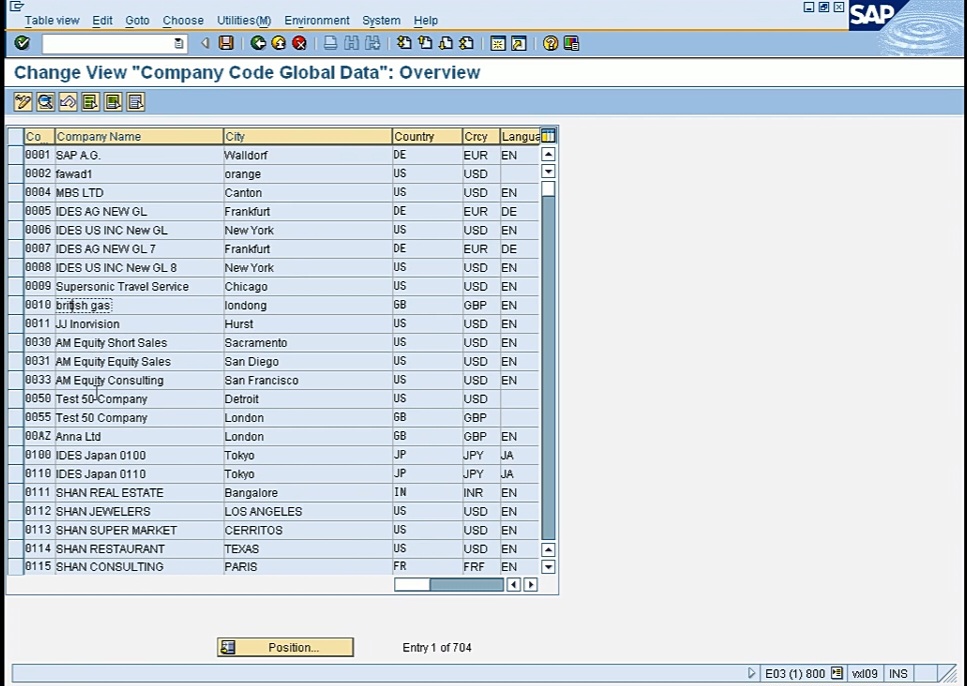Jump to first page icon
This screenshot has width=967, height=686.
point(404,43)
